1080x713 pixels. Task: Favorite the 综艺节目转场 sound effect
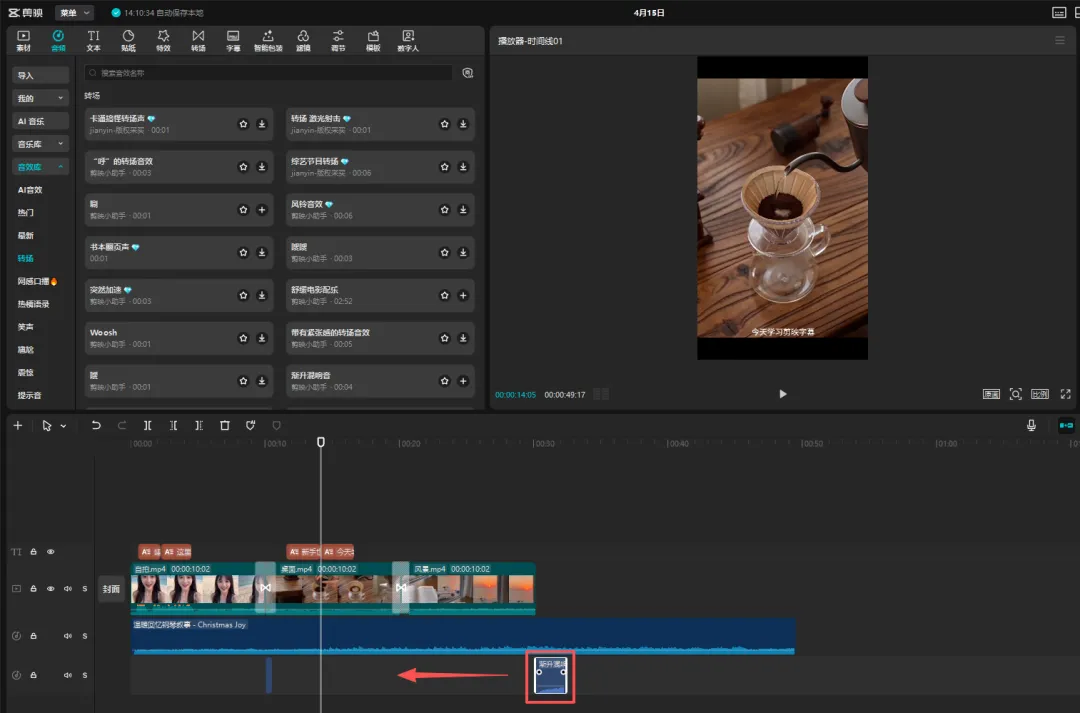[x=444, y=167]
